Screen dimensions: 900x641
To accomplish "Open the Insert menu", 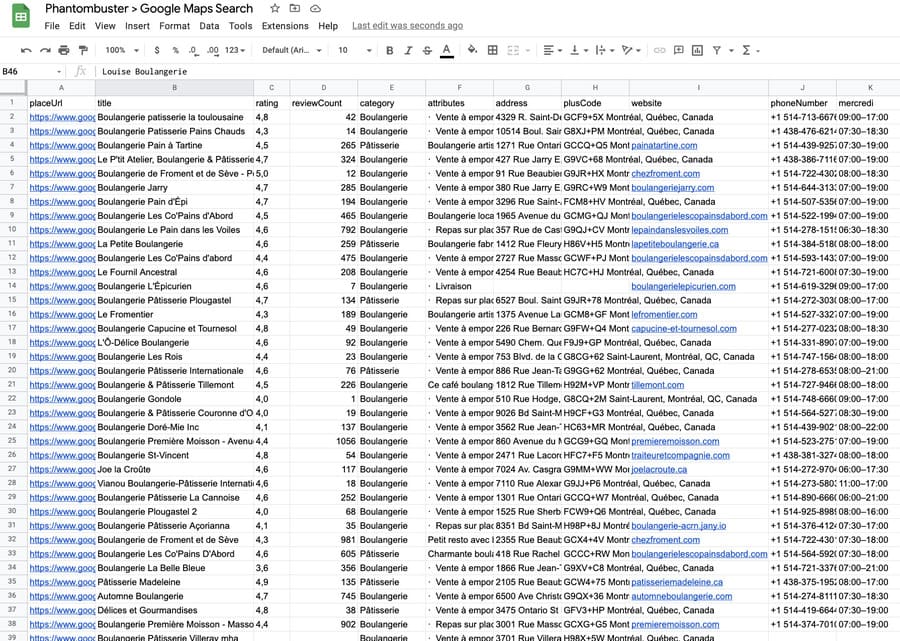I will 137,26.
